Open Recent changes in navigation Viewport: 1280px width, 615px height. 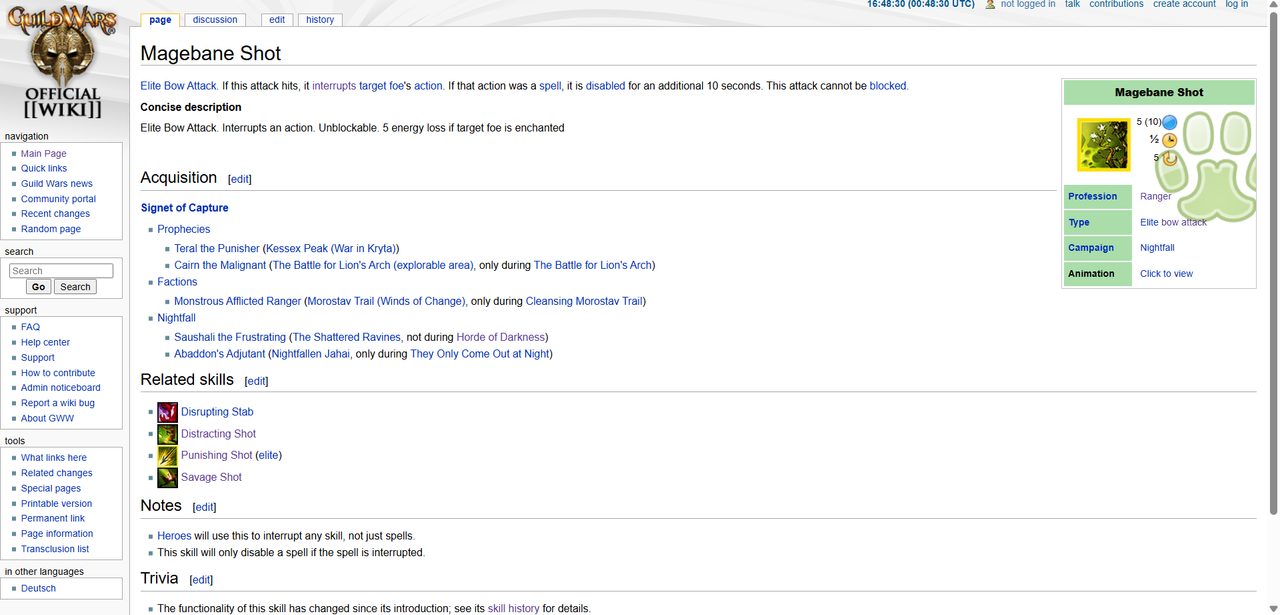(x=55, y=214)
